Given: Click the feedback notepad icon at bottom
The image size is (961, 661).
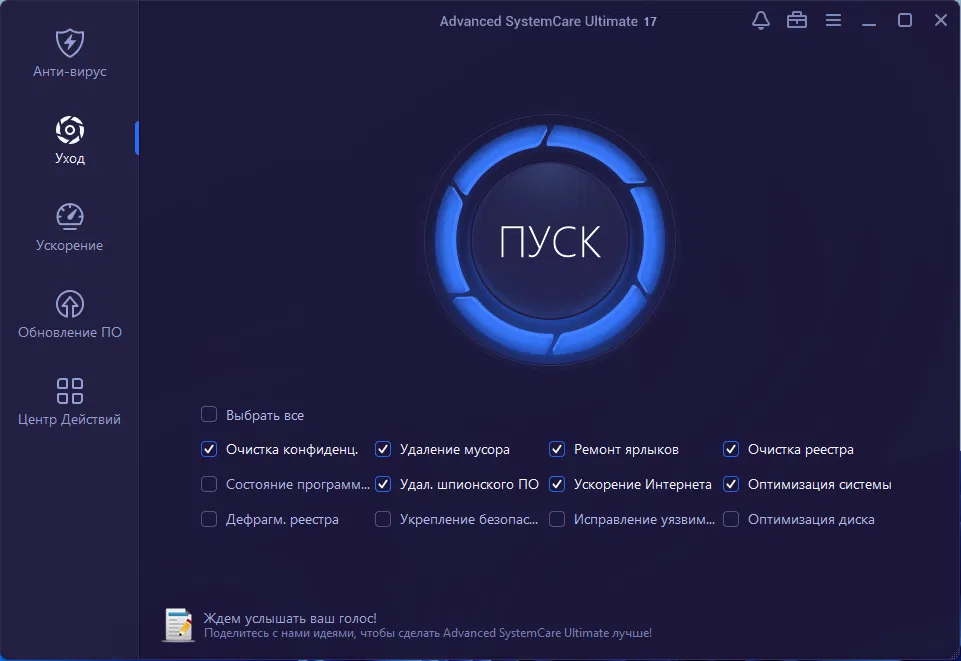Looking at the screenshot, I should click(x=178, y=624).
